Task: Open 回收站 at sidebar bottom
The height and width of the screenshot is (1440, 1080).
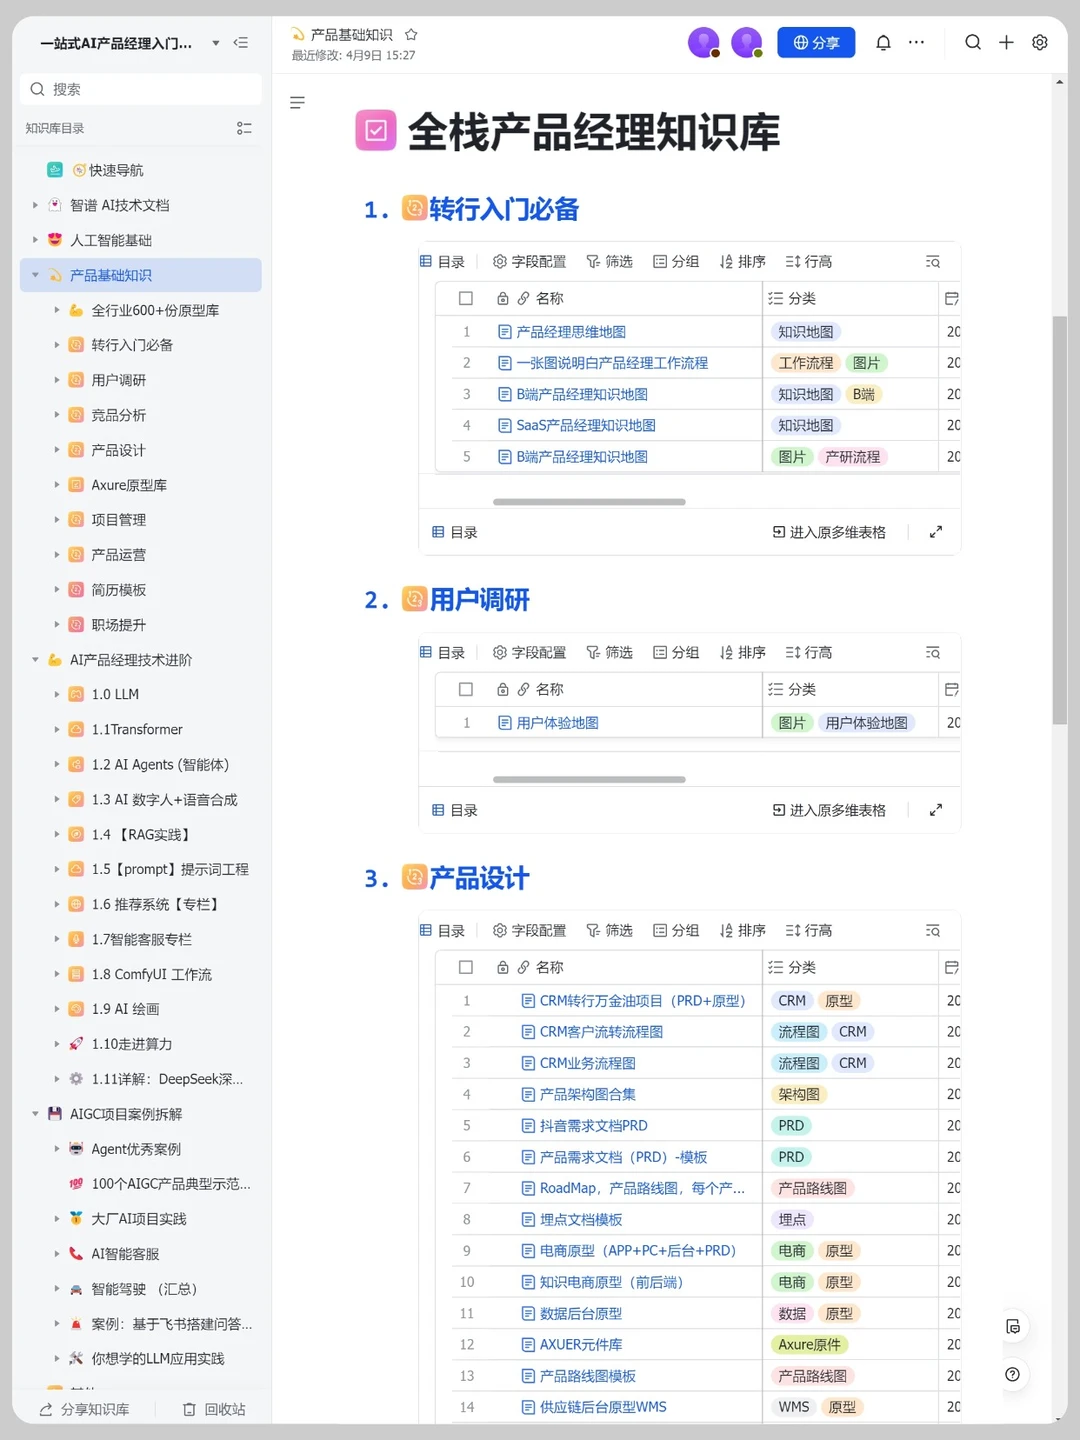Action: coord(214,1409)
